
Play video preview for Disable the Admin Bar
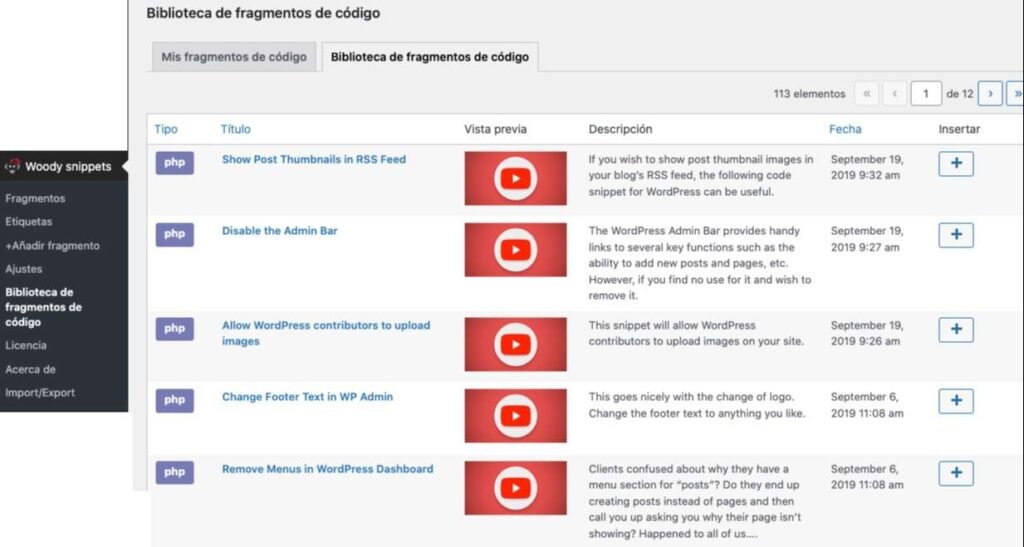[515, 249]
